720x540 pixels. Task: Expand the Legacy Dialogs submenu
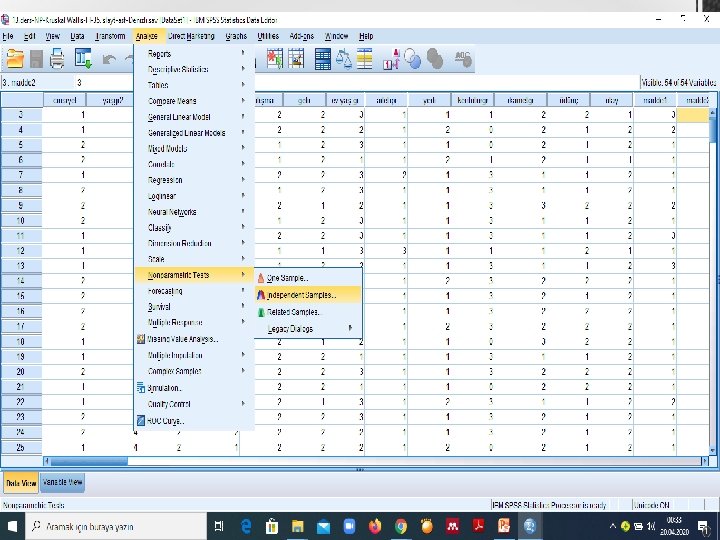308,329
